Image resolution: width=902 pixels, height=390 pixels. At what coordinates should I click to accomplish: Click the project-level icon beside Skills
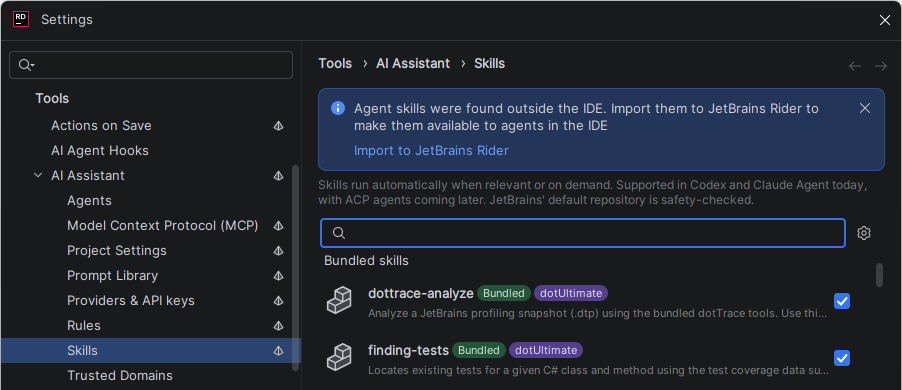pyautogui.click(x=278, y=350)
